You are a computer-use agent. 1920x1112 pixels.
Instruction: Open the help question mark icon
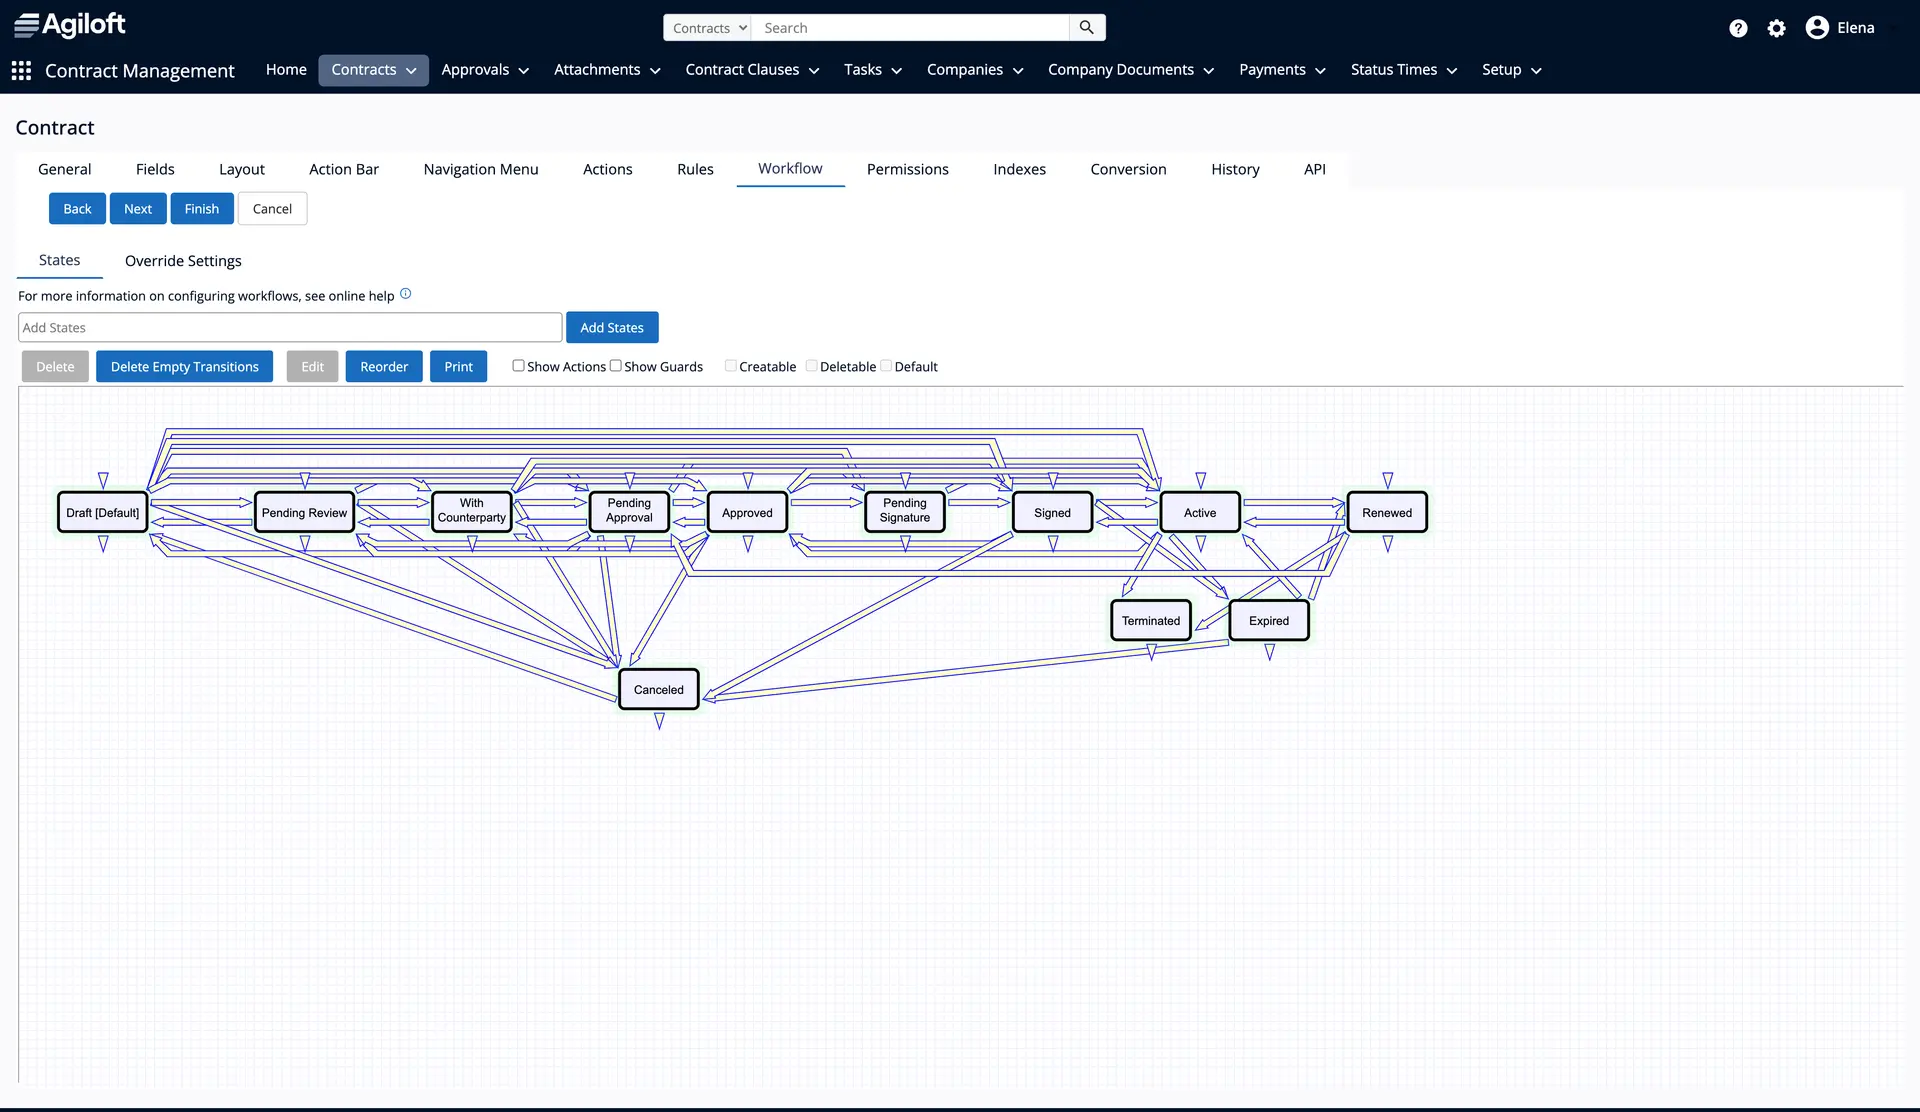1738,28
